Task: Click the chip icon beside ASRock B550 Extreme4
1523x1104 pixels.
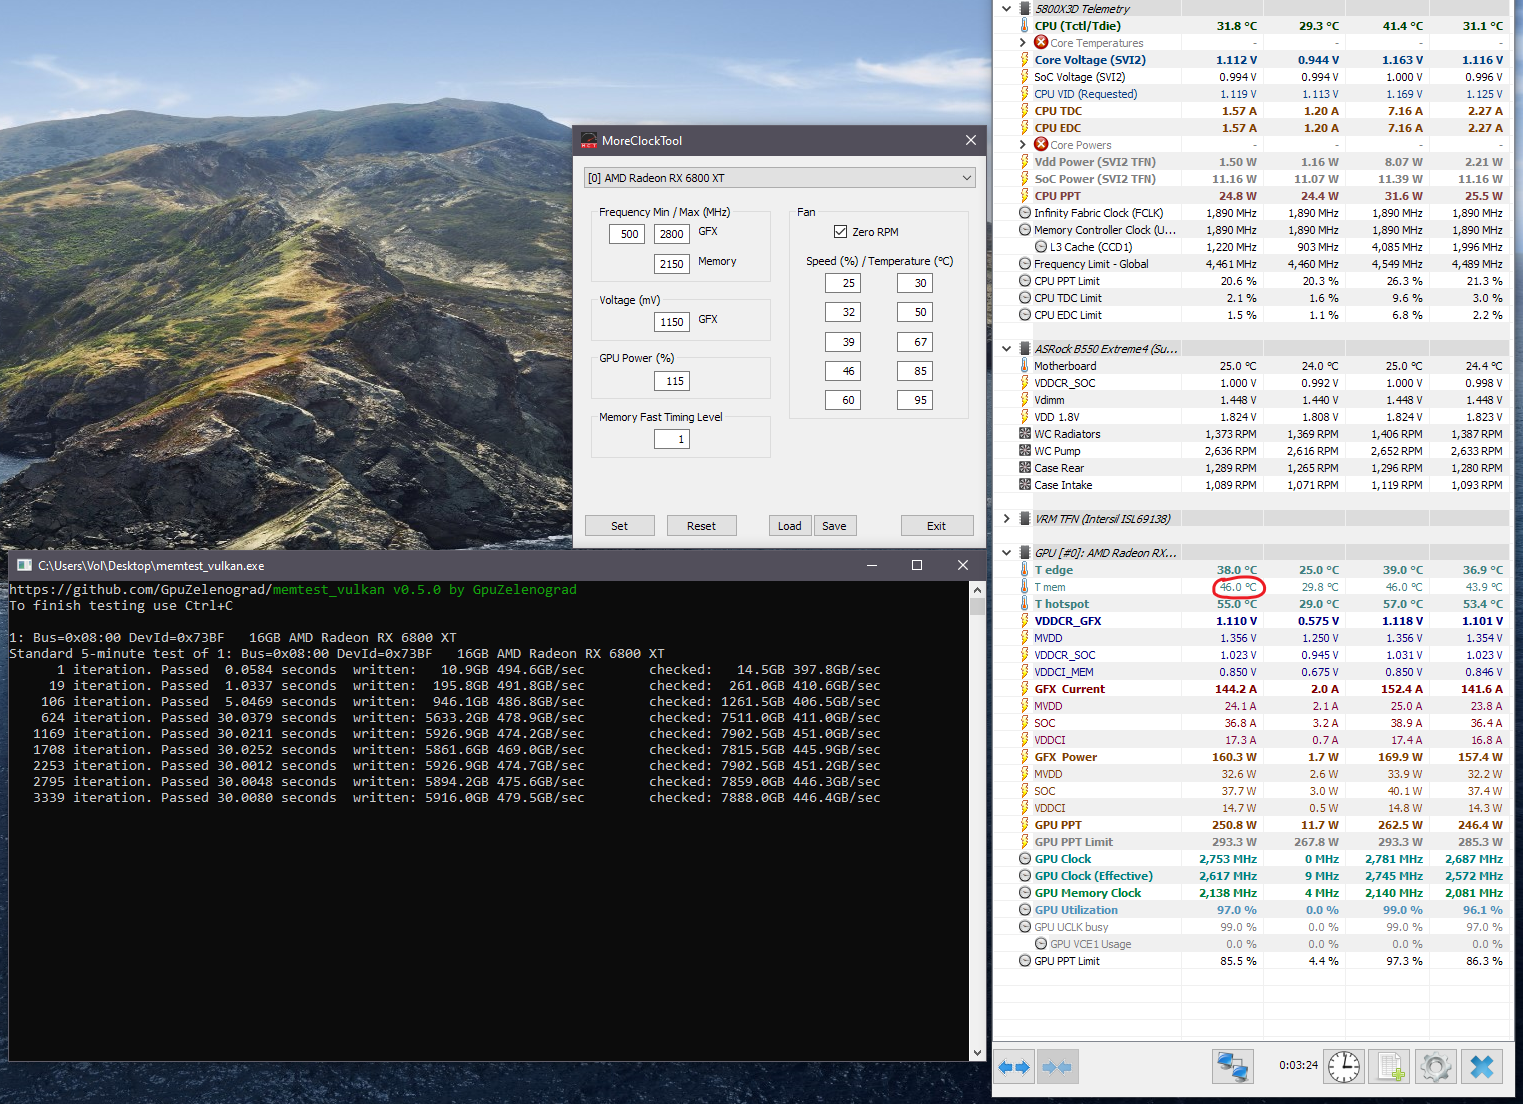Action: [1025, 349]
